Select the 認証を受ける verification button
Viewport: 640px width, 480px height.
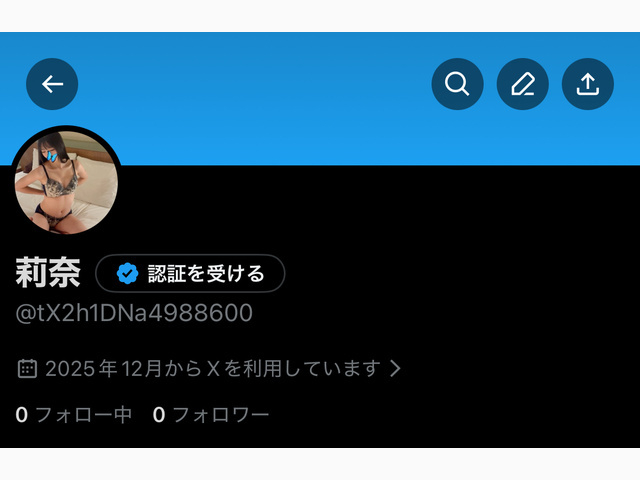tap(190, 273)
